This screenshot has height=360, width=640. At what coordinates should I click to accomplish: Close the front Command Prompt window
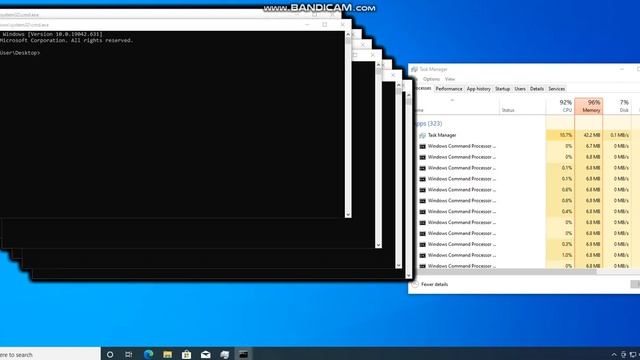(342, 24)
